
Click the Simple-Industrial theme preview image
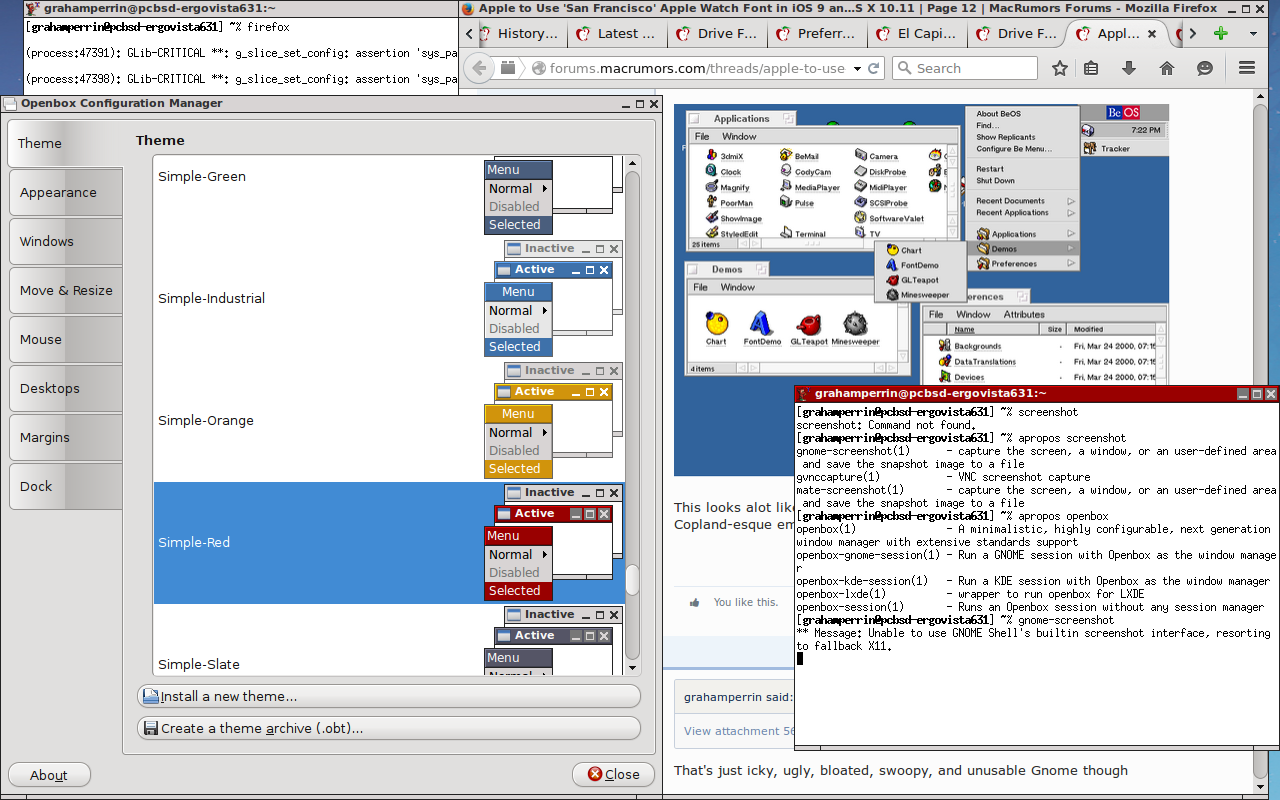tap(554, 298)
